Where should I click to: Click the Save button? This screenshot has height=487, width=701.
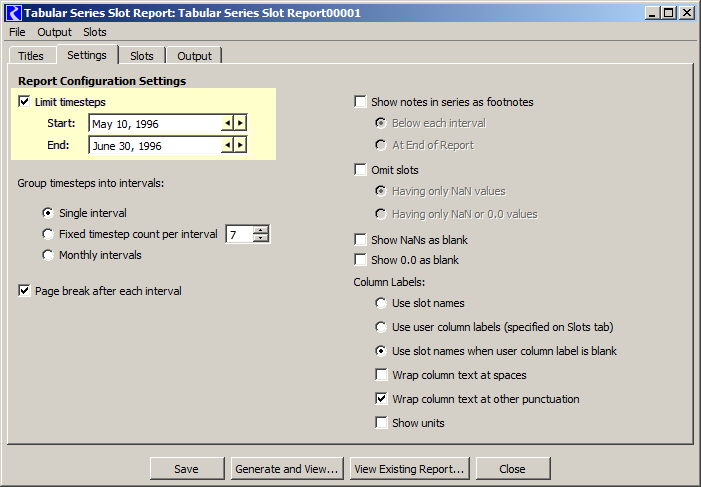(187, 469)
